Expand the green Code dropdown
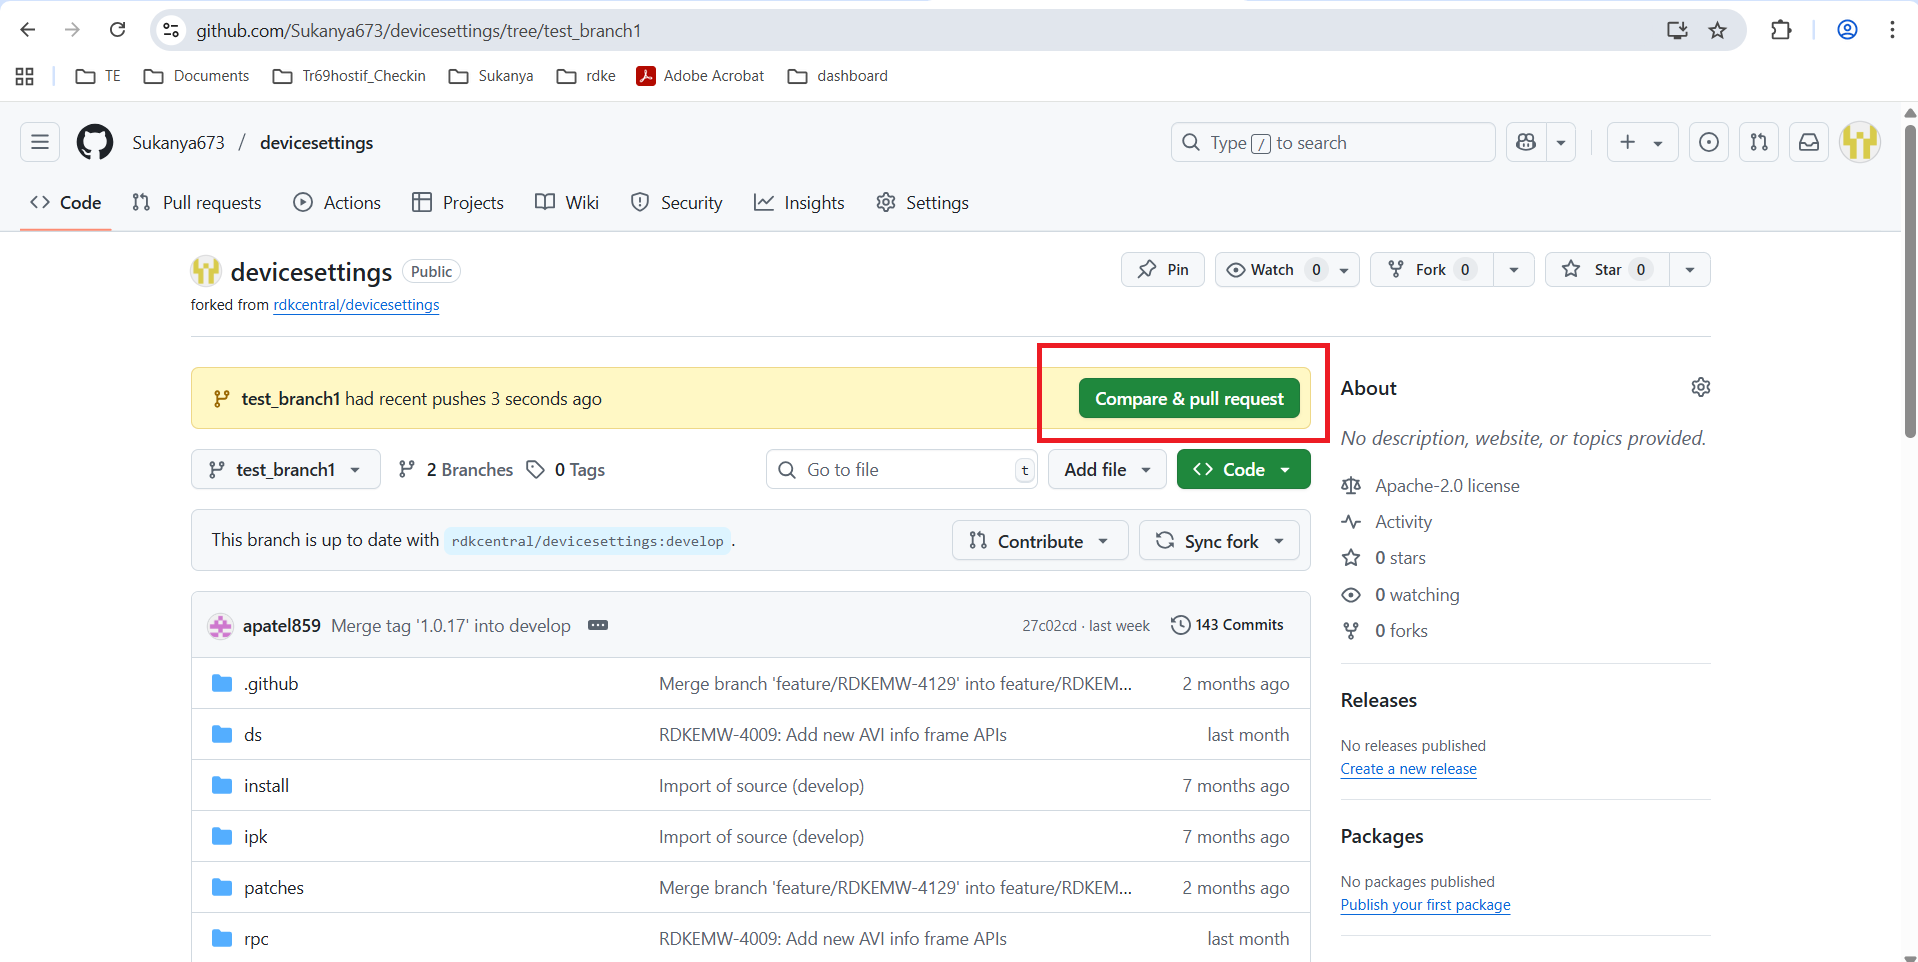This screenshot has height=962, width=1918. 1243,470
